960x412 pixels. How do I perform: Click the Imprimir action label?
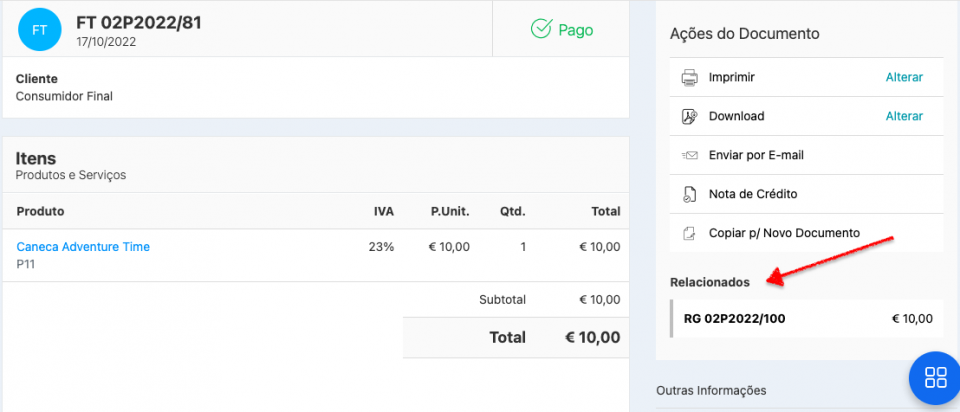[x=731, y=77]
